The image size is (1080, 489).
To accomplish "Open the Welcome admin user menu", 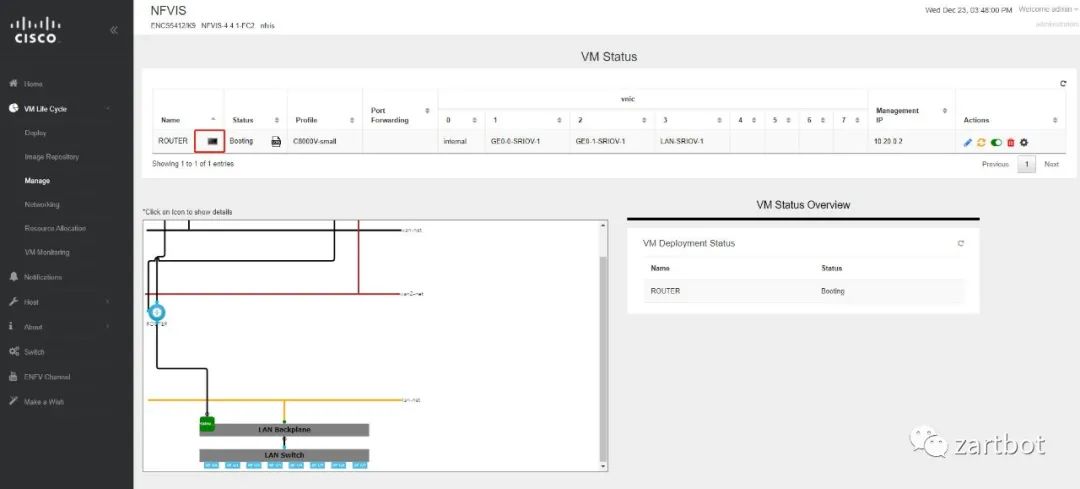I will [1048, 10].
